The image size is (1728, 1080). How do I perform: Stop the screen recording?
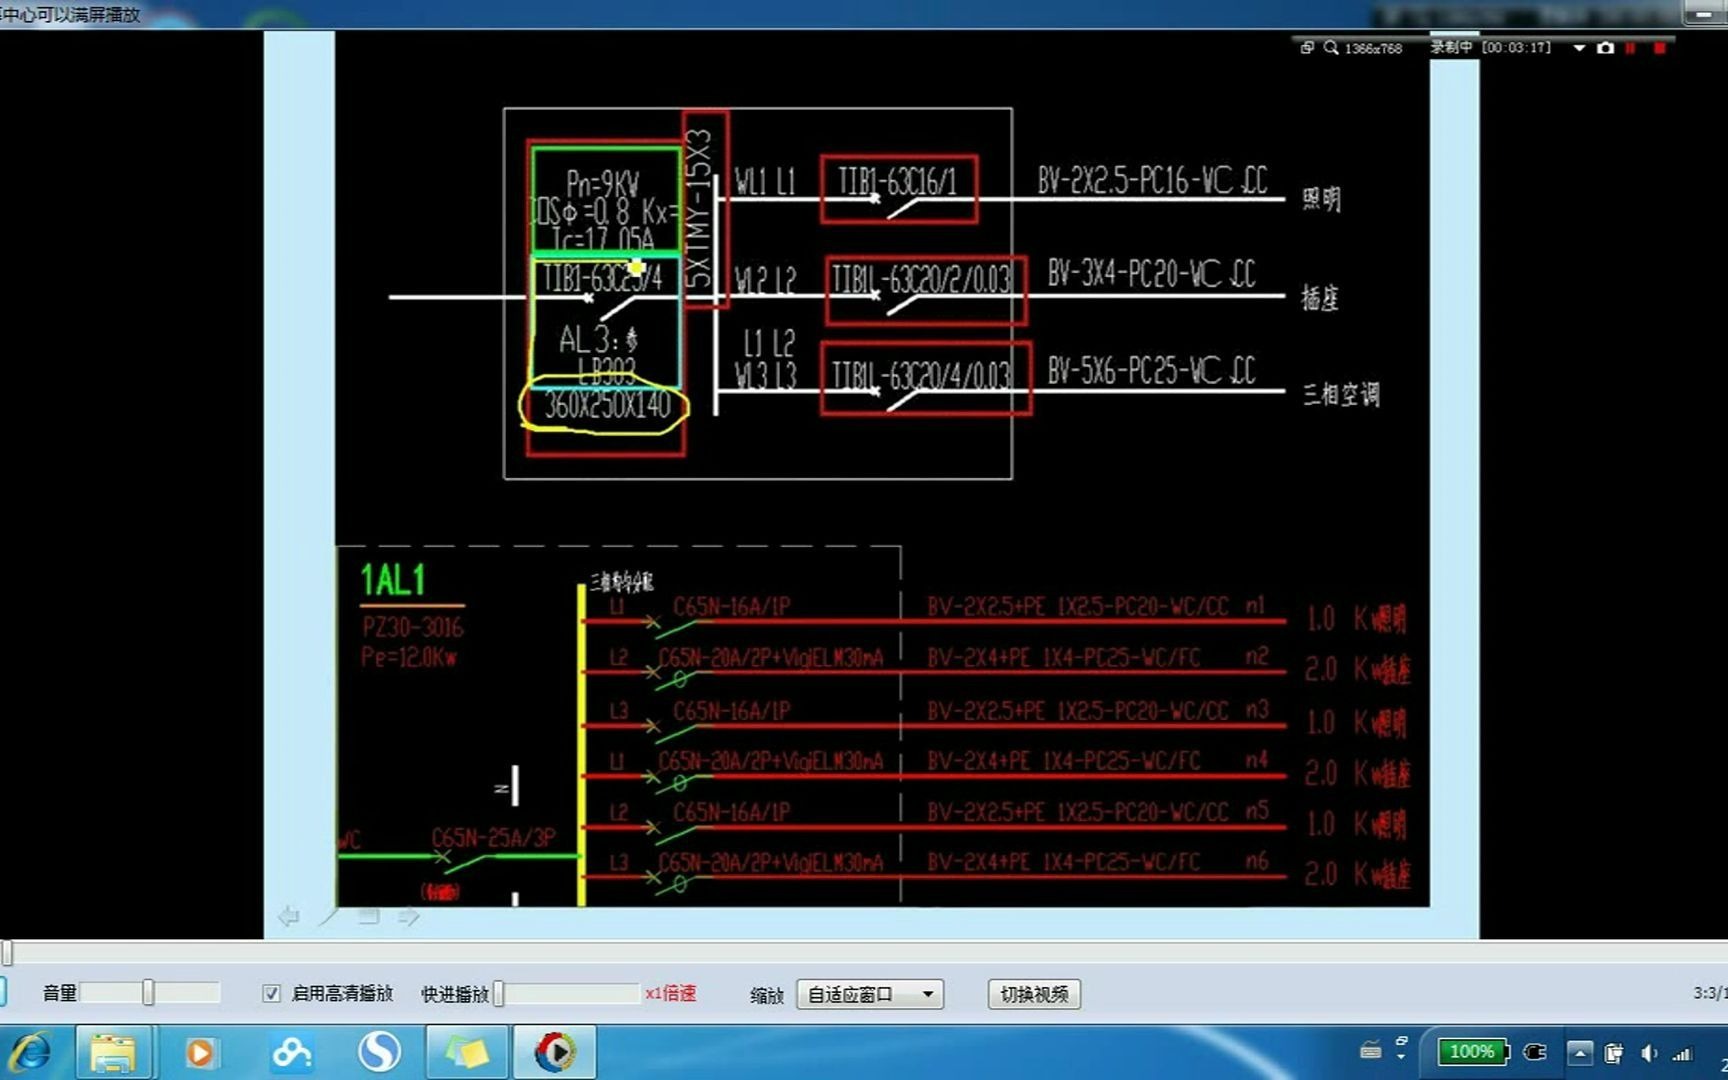[1659, 48]
